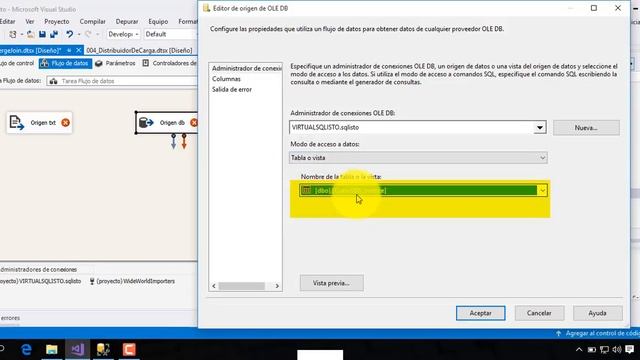This screenshot has height=360, width=640.
Task: Select the Origen db OLE DB source icon
Action: tap(146, 122)
